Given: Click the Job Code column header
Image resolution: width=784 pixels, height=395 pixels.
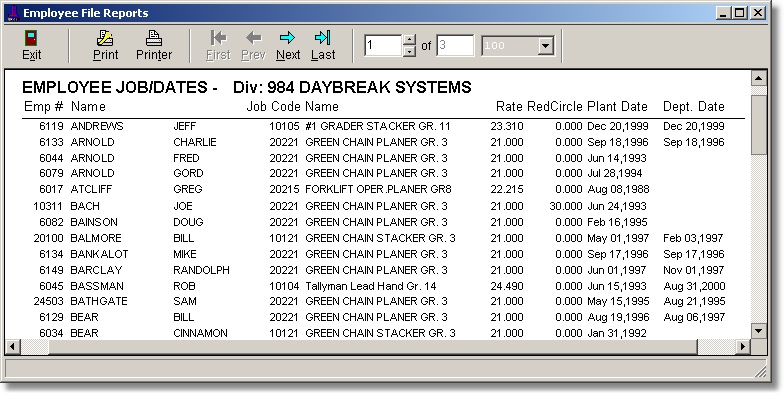Looking at the screenshot, I should [274, 106].
